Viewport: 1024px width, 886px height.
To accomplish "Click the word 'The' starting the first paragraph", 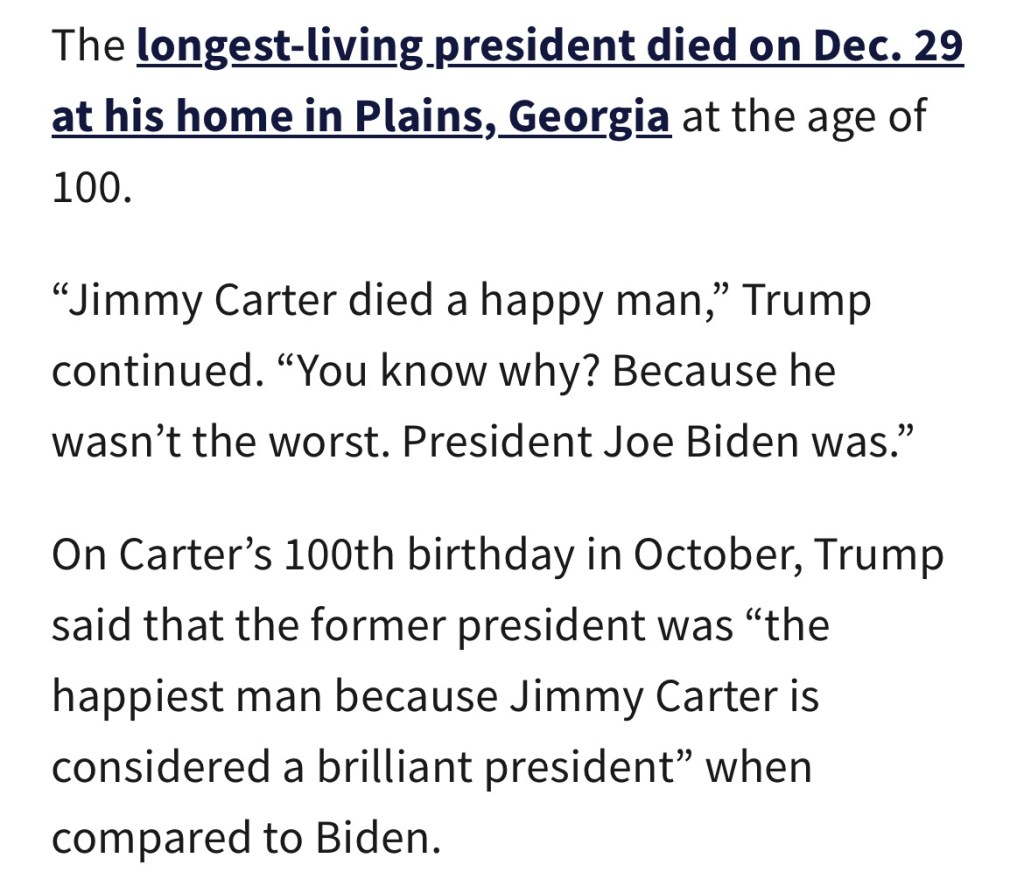I will click(87, 46).
